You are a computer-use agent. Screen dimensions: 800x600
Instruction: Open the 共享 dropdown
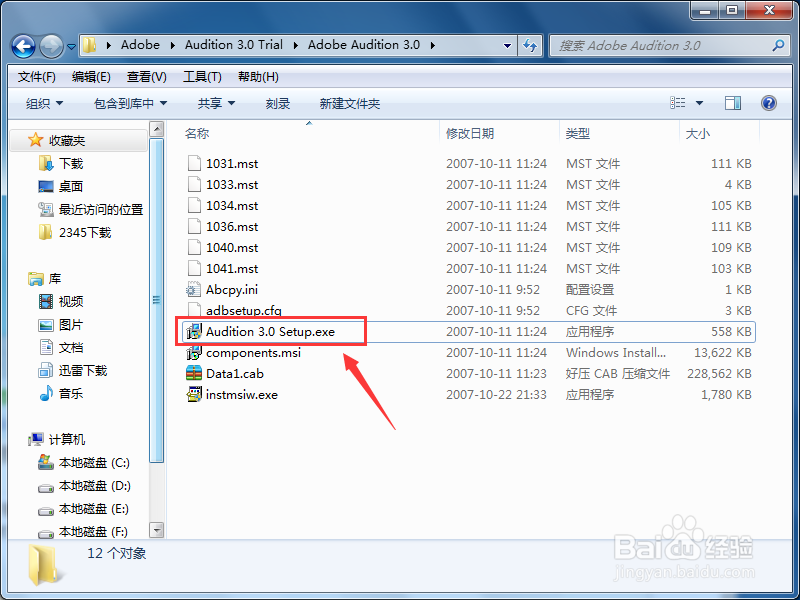pos(216,104)
